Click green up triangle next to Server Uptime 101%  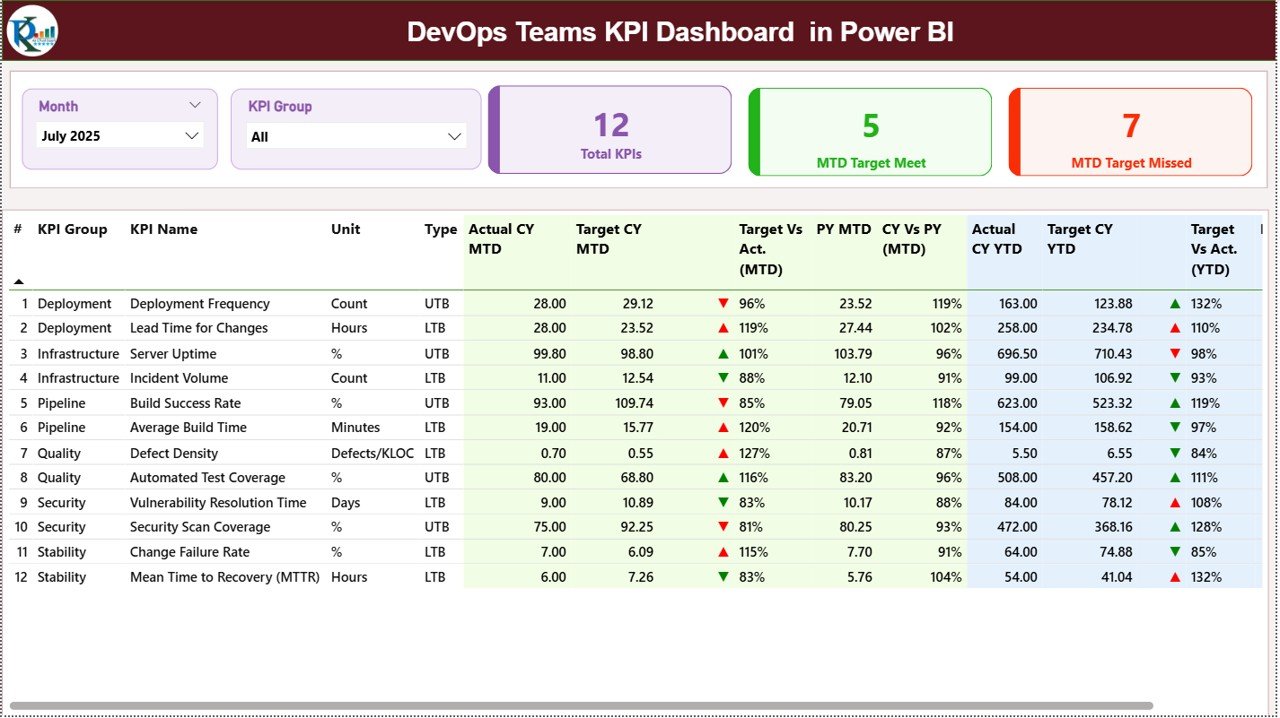(722, 353)
